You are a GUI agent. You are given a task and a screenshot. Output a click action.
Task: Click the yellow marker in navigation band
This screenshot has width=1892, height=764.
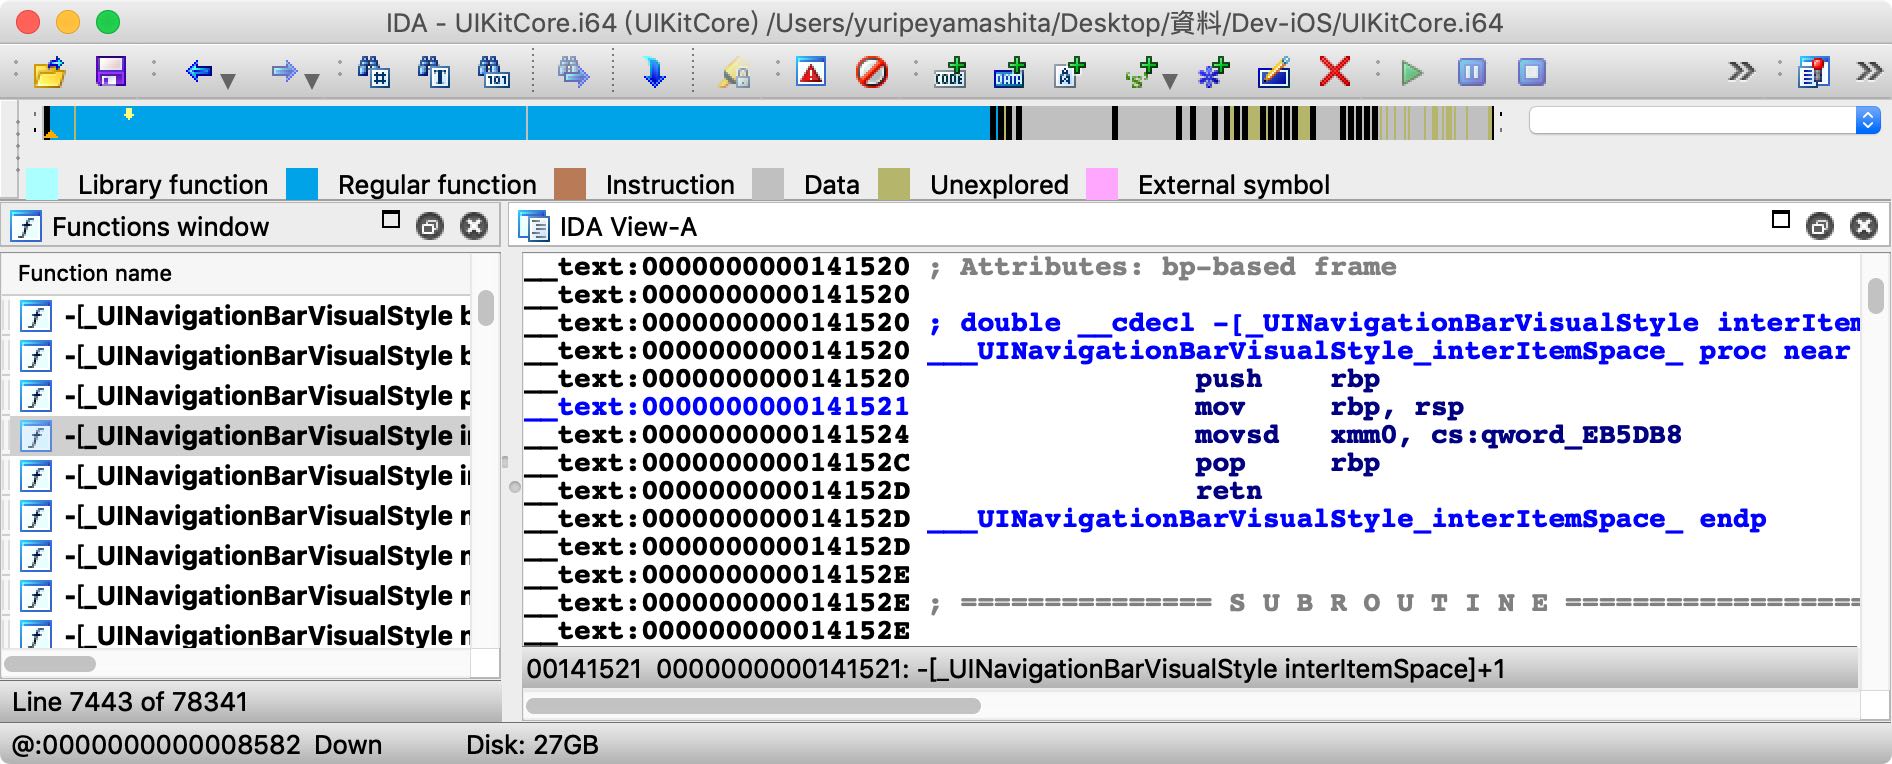click(x=129, y=115)
